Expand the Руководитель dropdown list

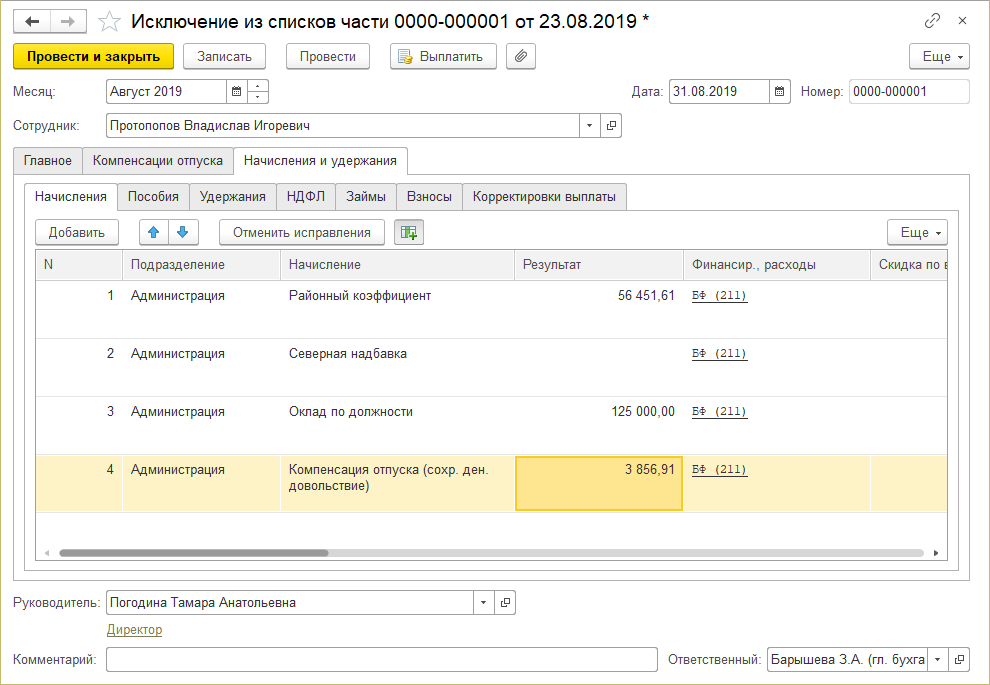483,602
